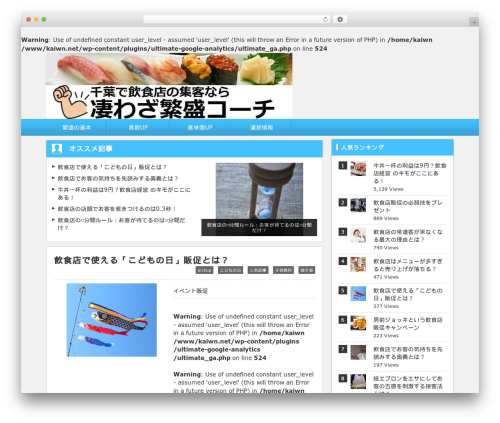Click the 869 Views count
Image resolution: width=500 pixels, height=423 pixels.
tap(386, 218)
